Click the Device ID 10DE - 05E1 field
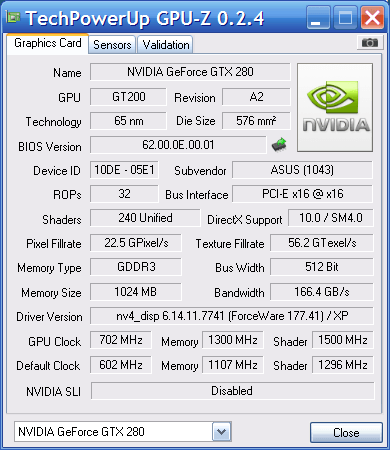This screenshot has height=450, width=390. pyautogui.click(x=124, y=170)
